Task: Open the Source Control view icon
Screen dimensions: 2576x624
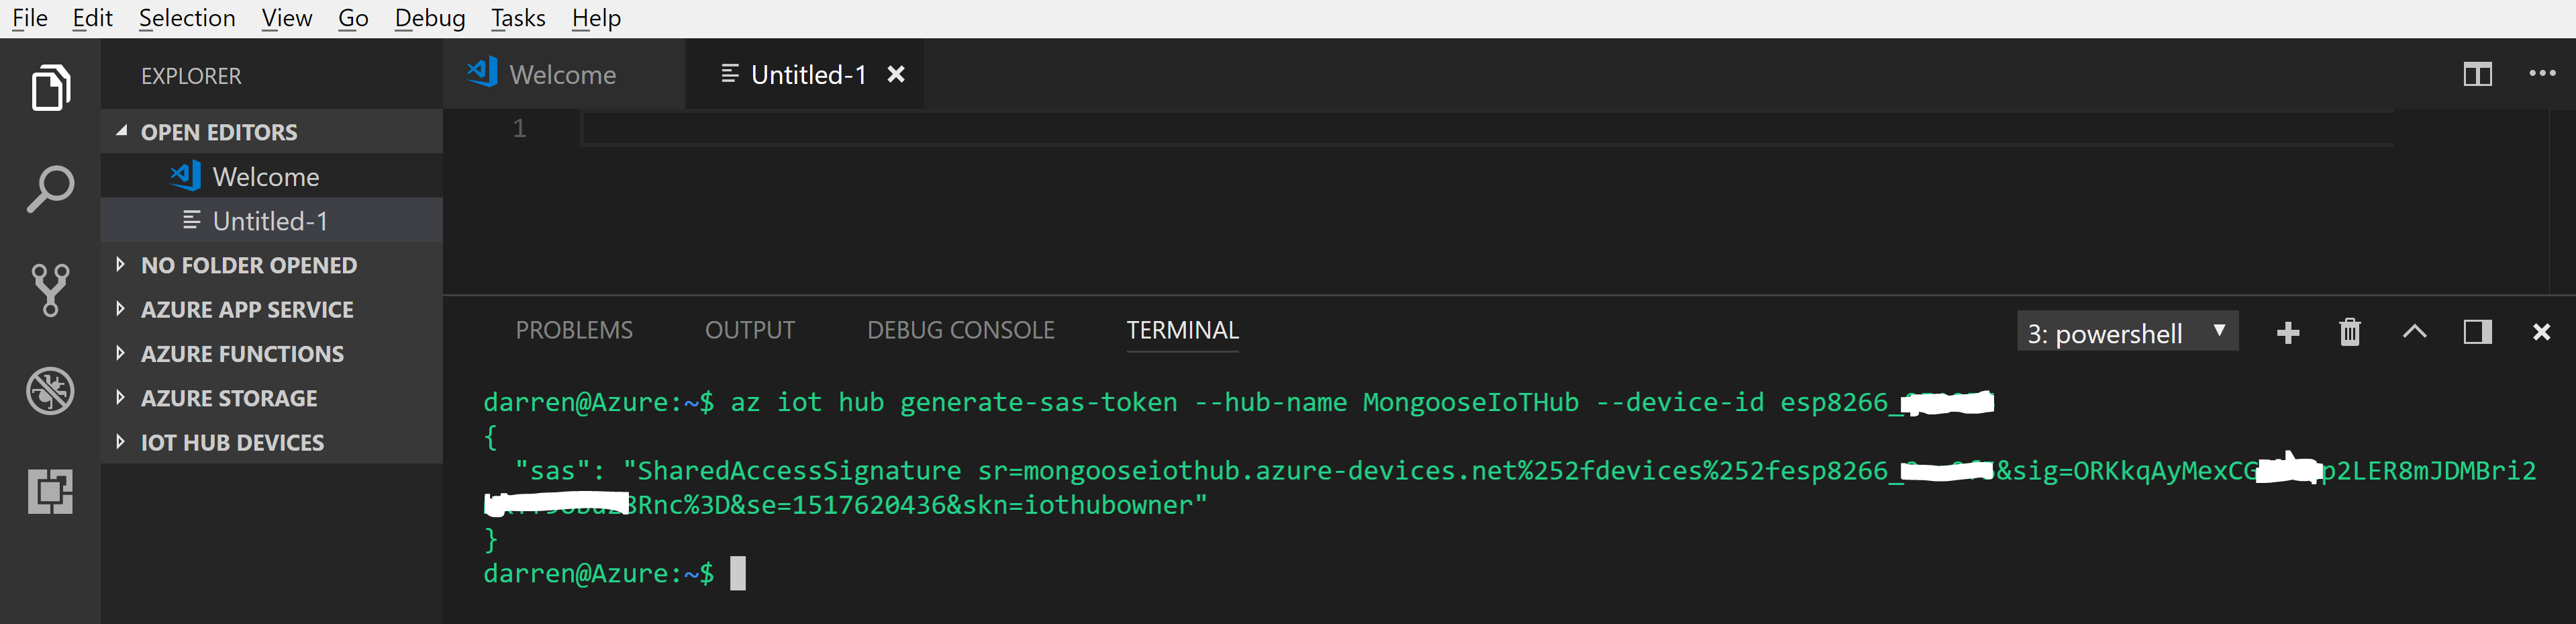Action: click(50, 290)
